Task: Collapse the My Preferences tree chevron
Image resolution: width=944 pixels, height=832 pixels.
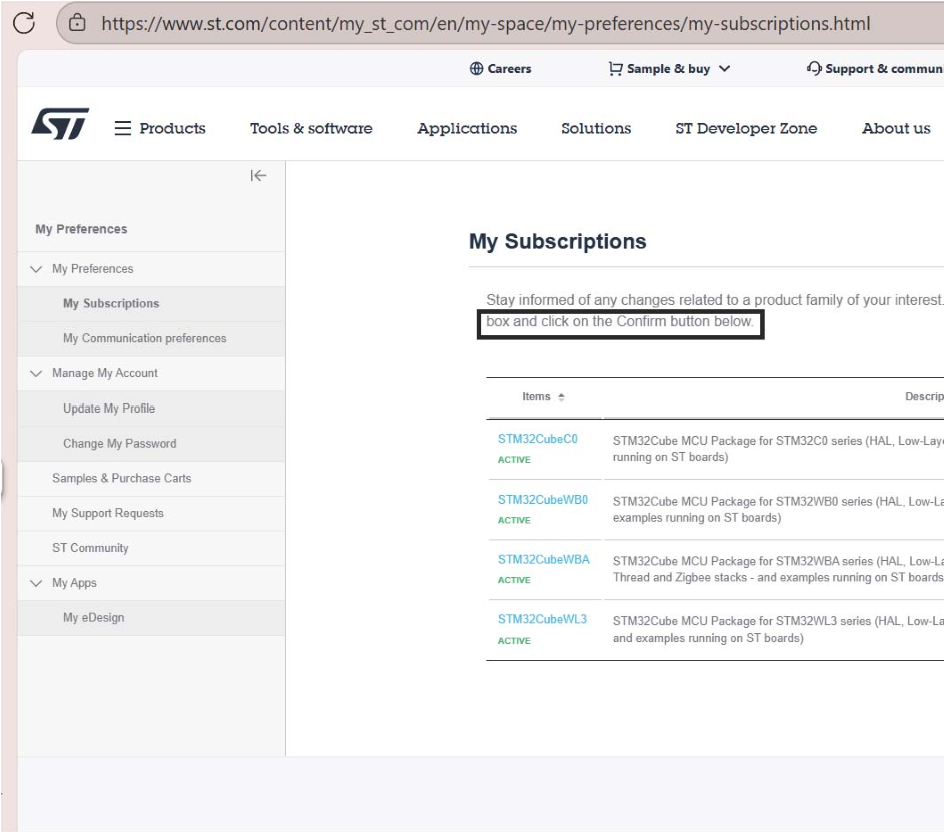Action: click(36, 269)
